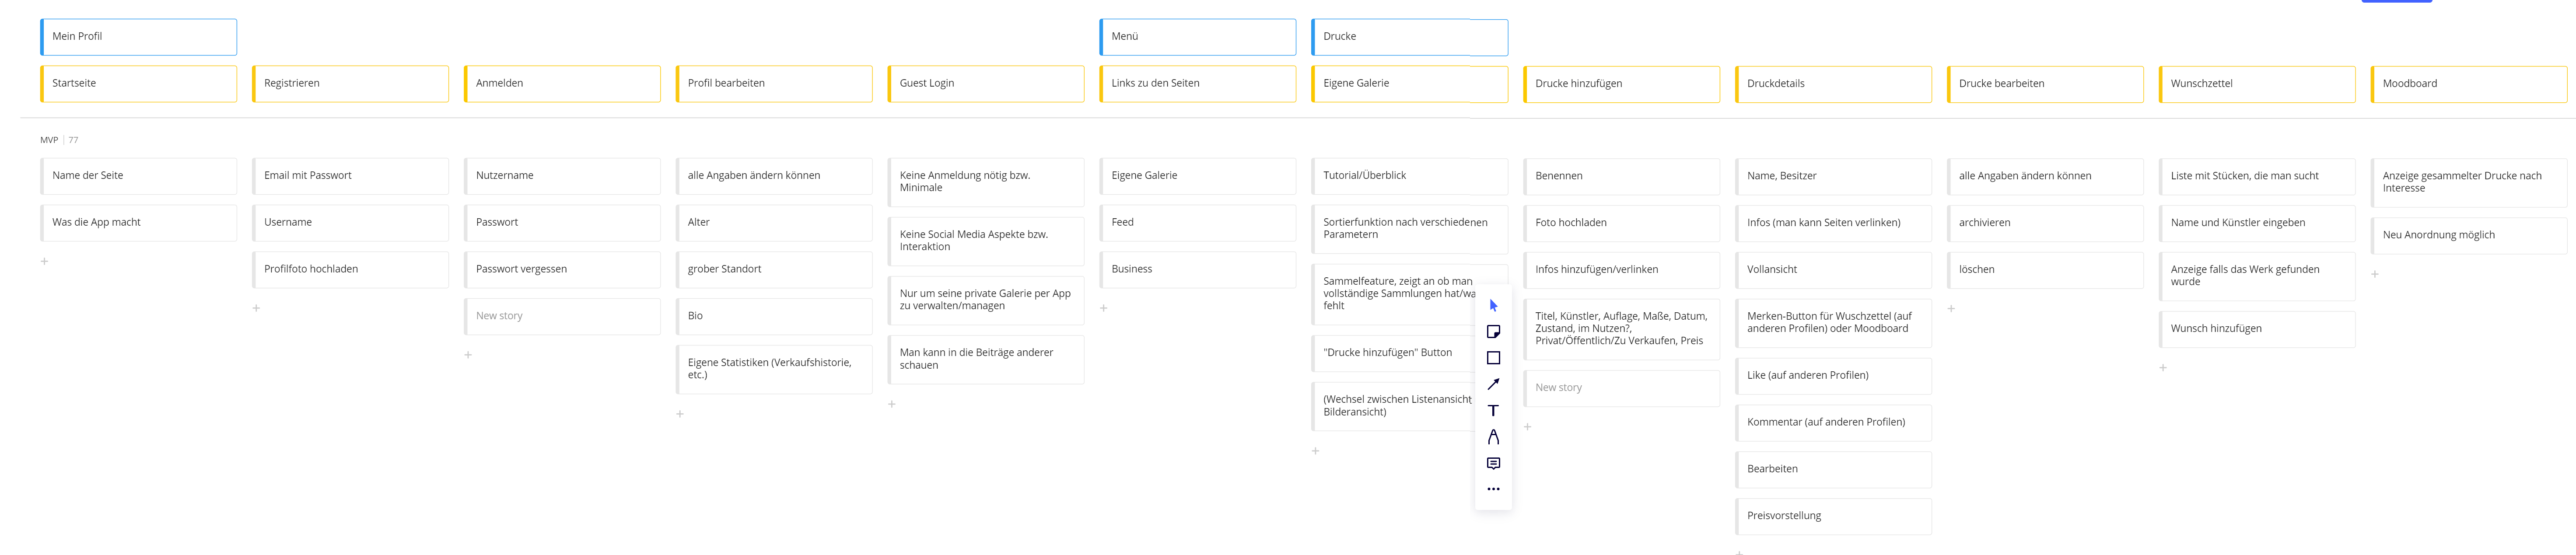2576x555 pixels.
Task: Select Was die App macht story
Action: tap(138, 223)
